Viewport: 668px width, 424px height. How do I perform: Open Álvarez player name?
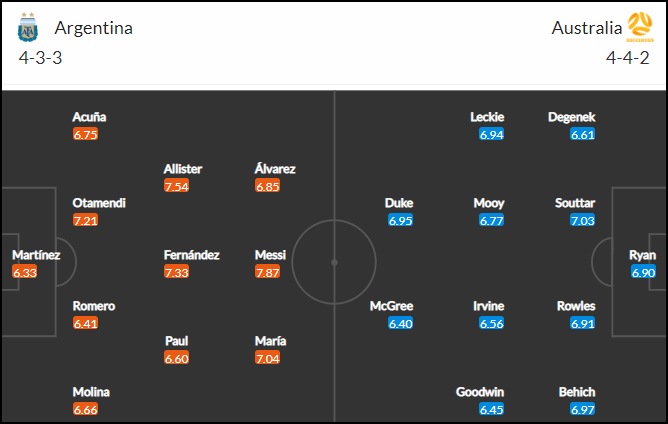(275, 169)
